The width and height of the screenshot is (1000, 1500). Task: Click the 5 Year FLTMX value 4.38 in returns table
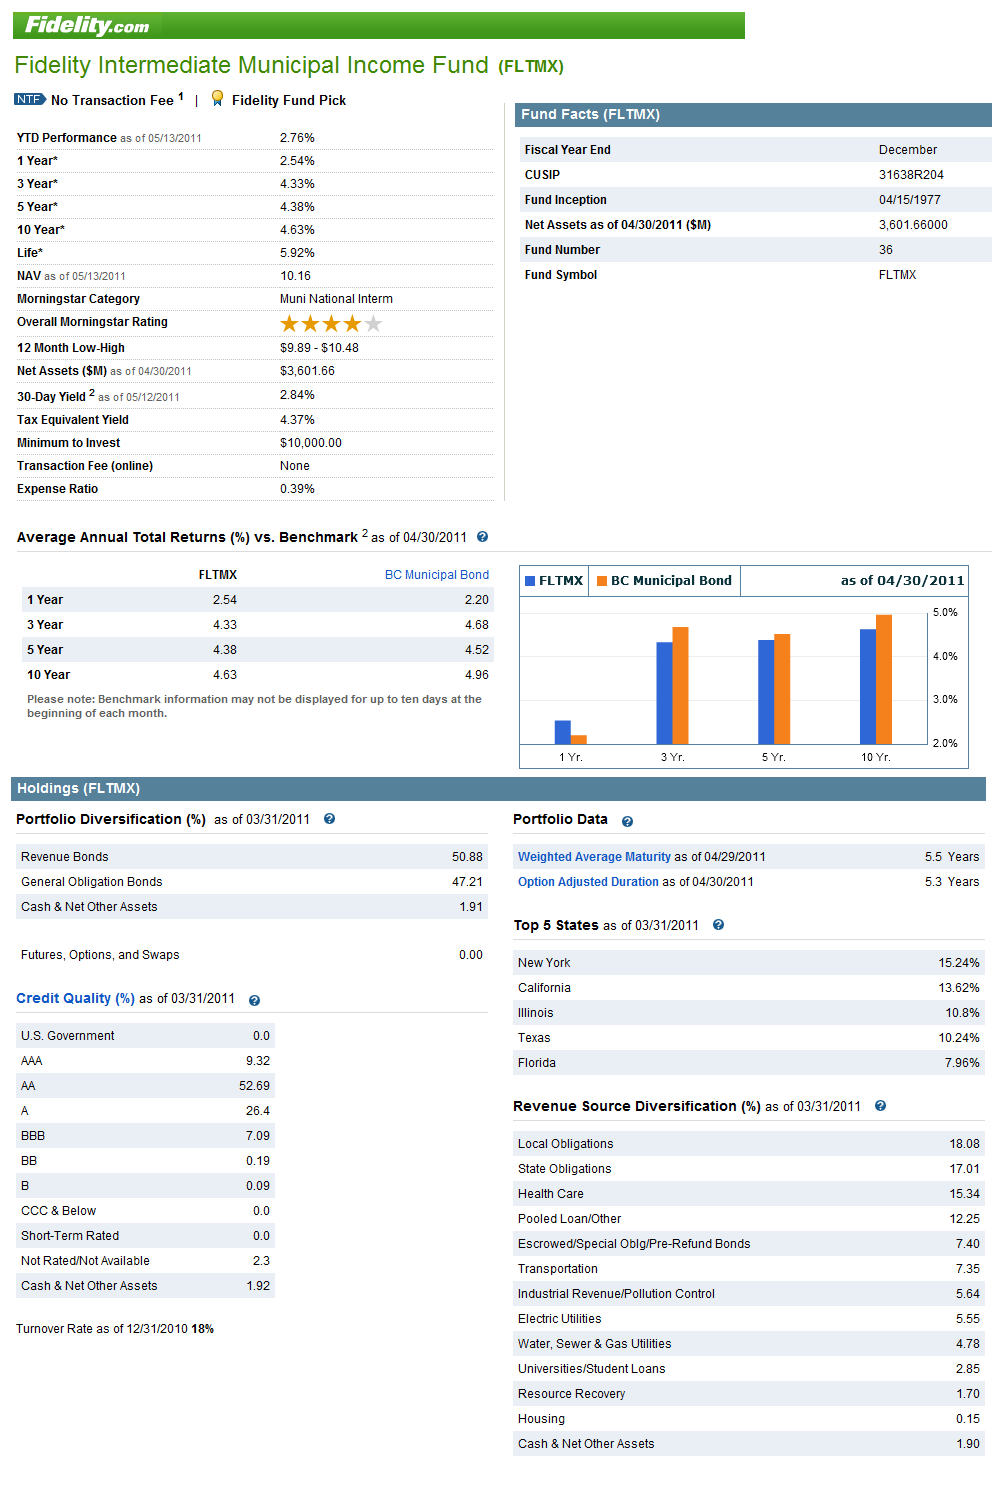pos(225,650)
